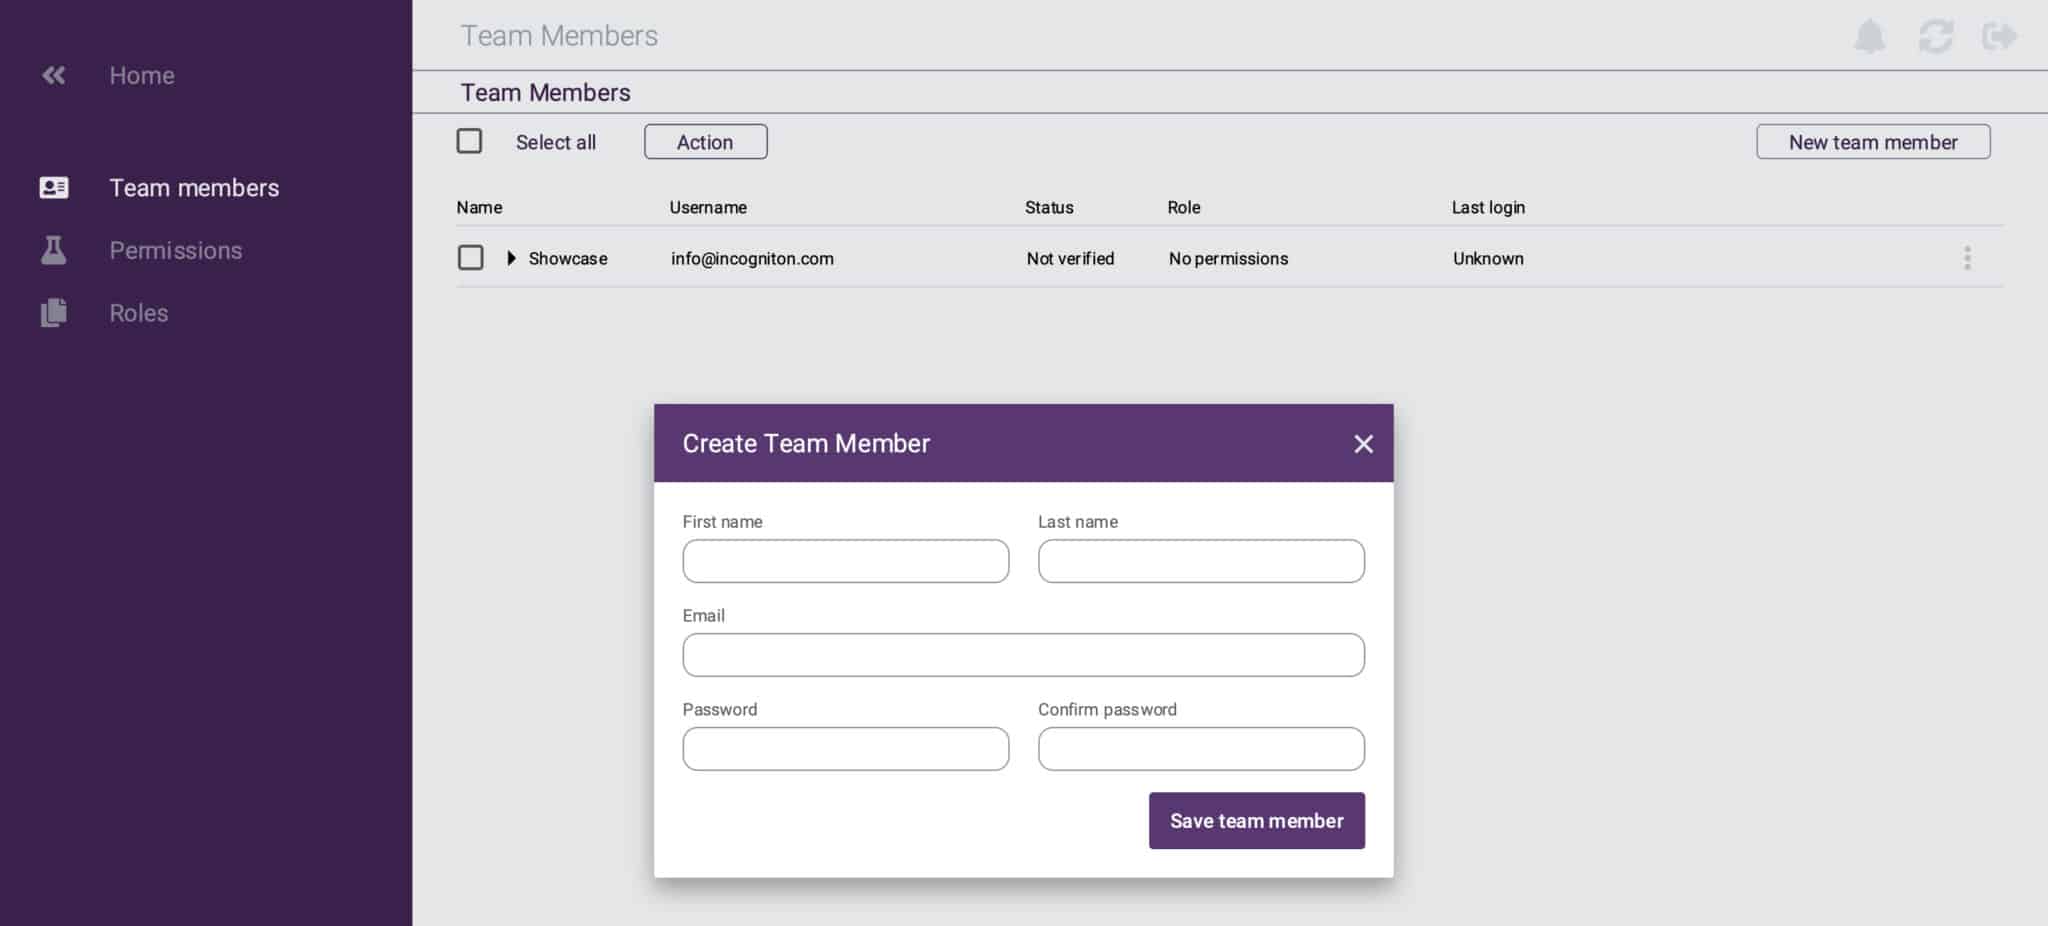The image size is (2048, 926).
Task: Open the Action dropdown
Action: click(705, 141)
